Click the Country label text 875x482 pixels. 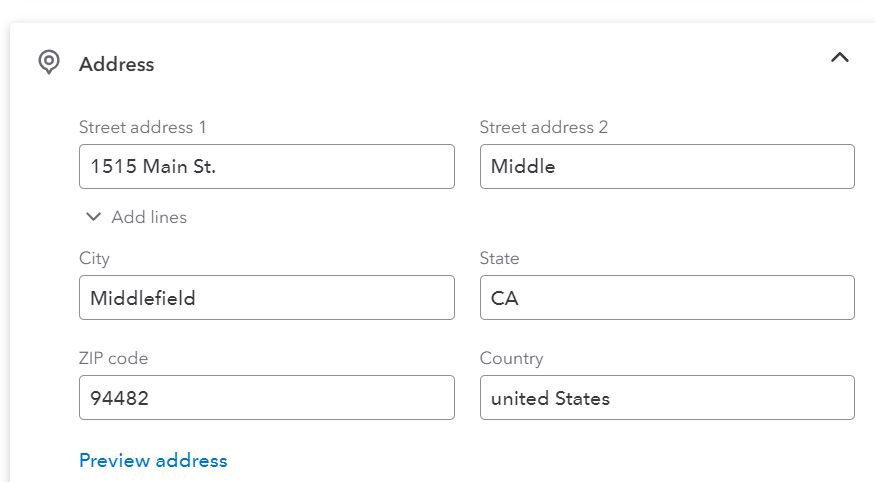pyautogui.click(x=511, y=358)
